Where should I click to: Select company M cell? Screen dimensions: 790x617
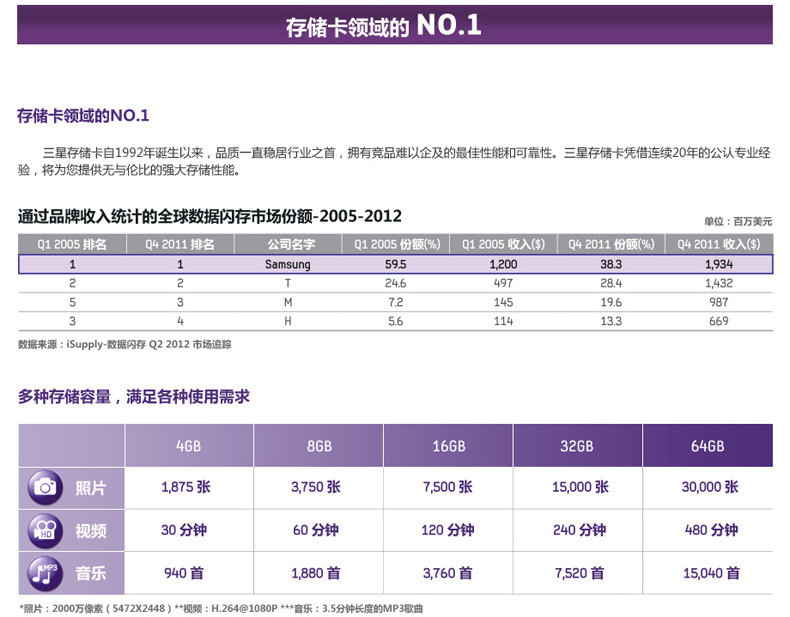[288, 302]
